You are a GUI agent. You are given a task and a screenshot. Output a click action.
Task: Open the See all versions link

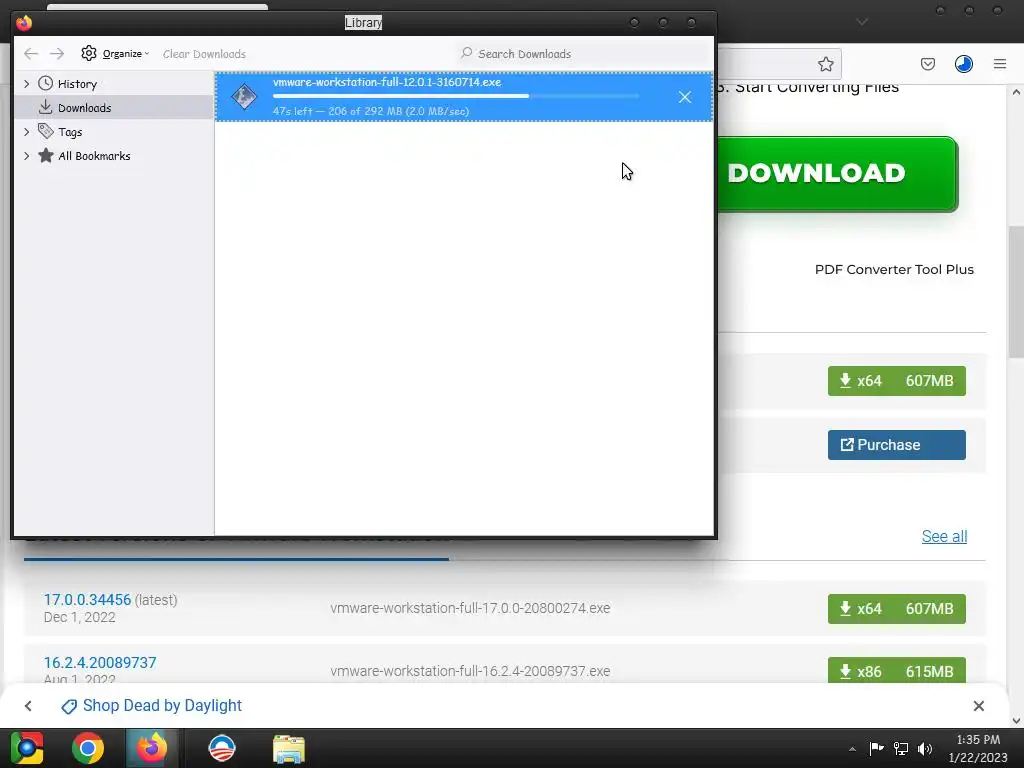point(944,537)
